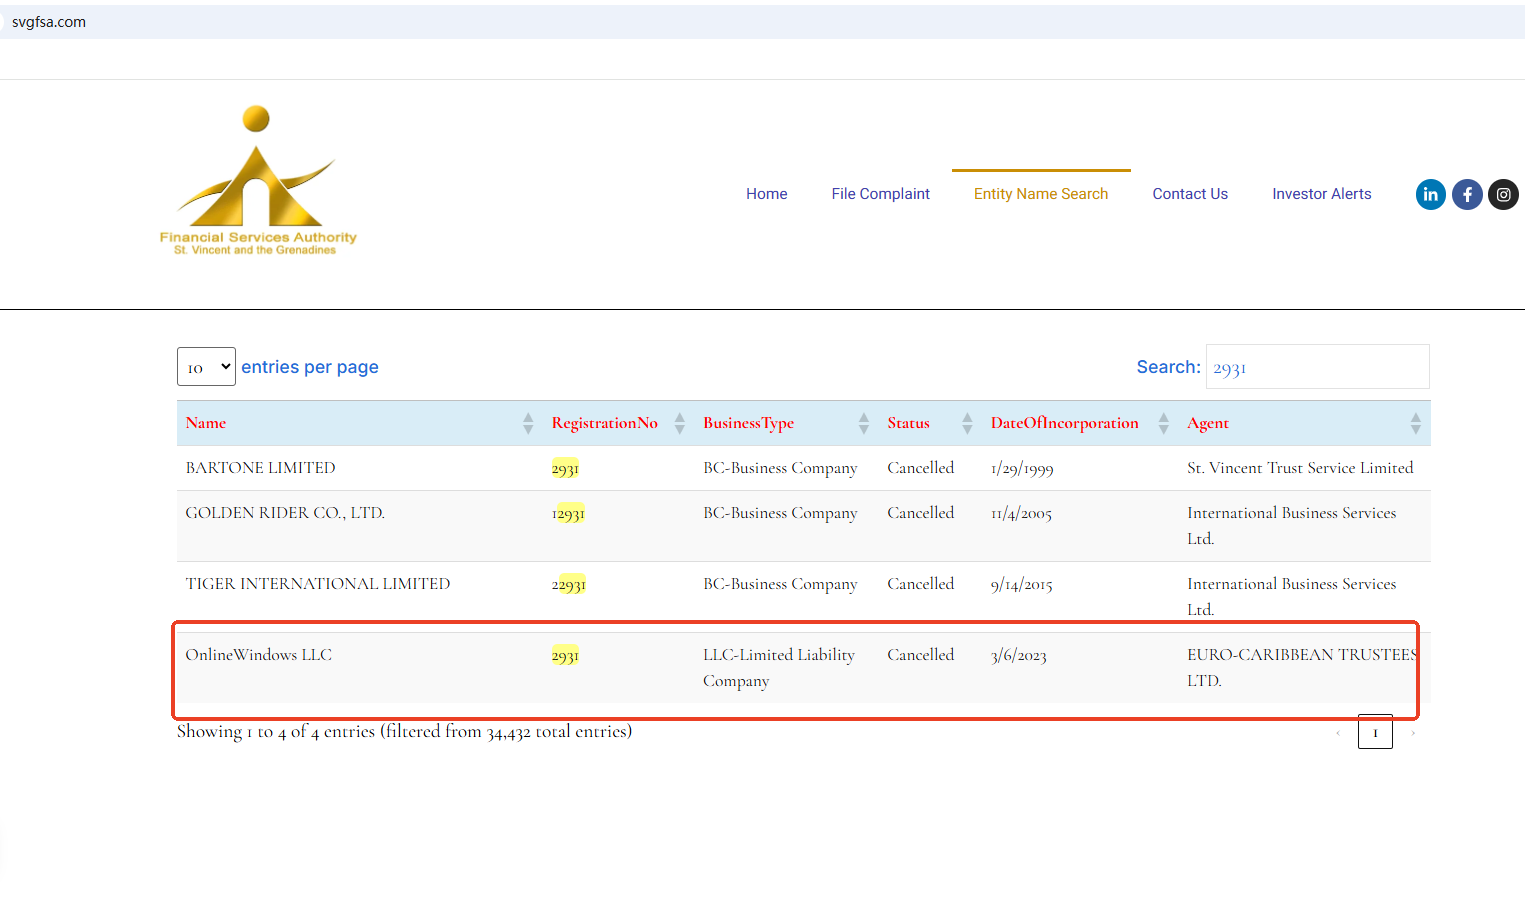Sort by Agent column arrows

pos(1415,423)
